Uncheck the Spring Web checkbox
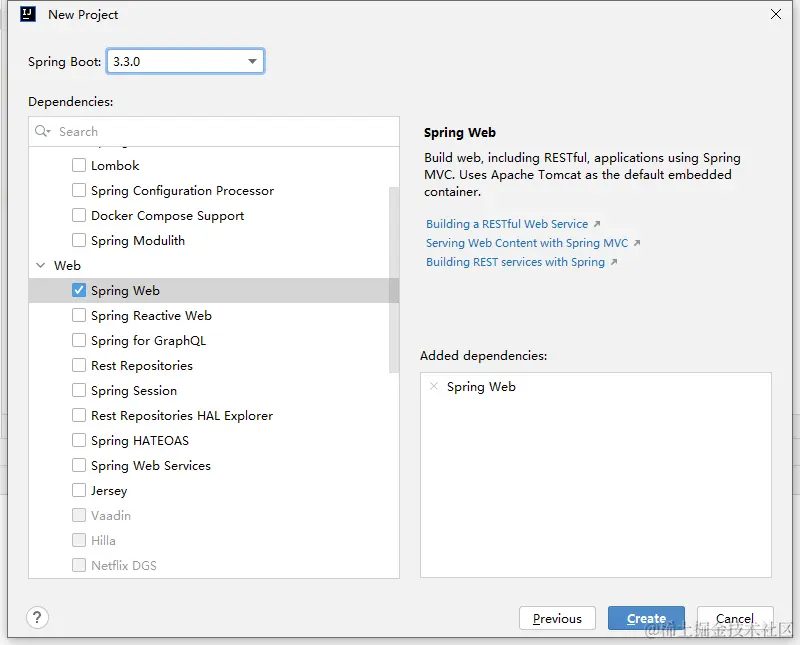Viewport: 800px width, 645px height. [x=79, y=290]
